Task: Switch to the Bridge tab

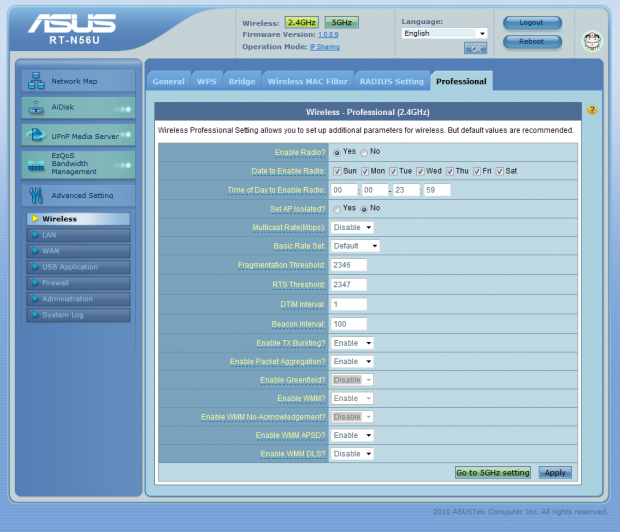Action: click(242, 81)
